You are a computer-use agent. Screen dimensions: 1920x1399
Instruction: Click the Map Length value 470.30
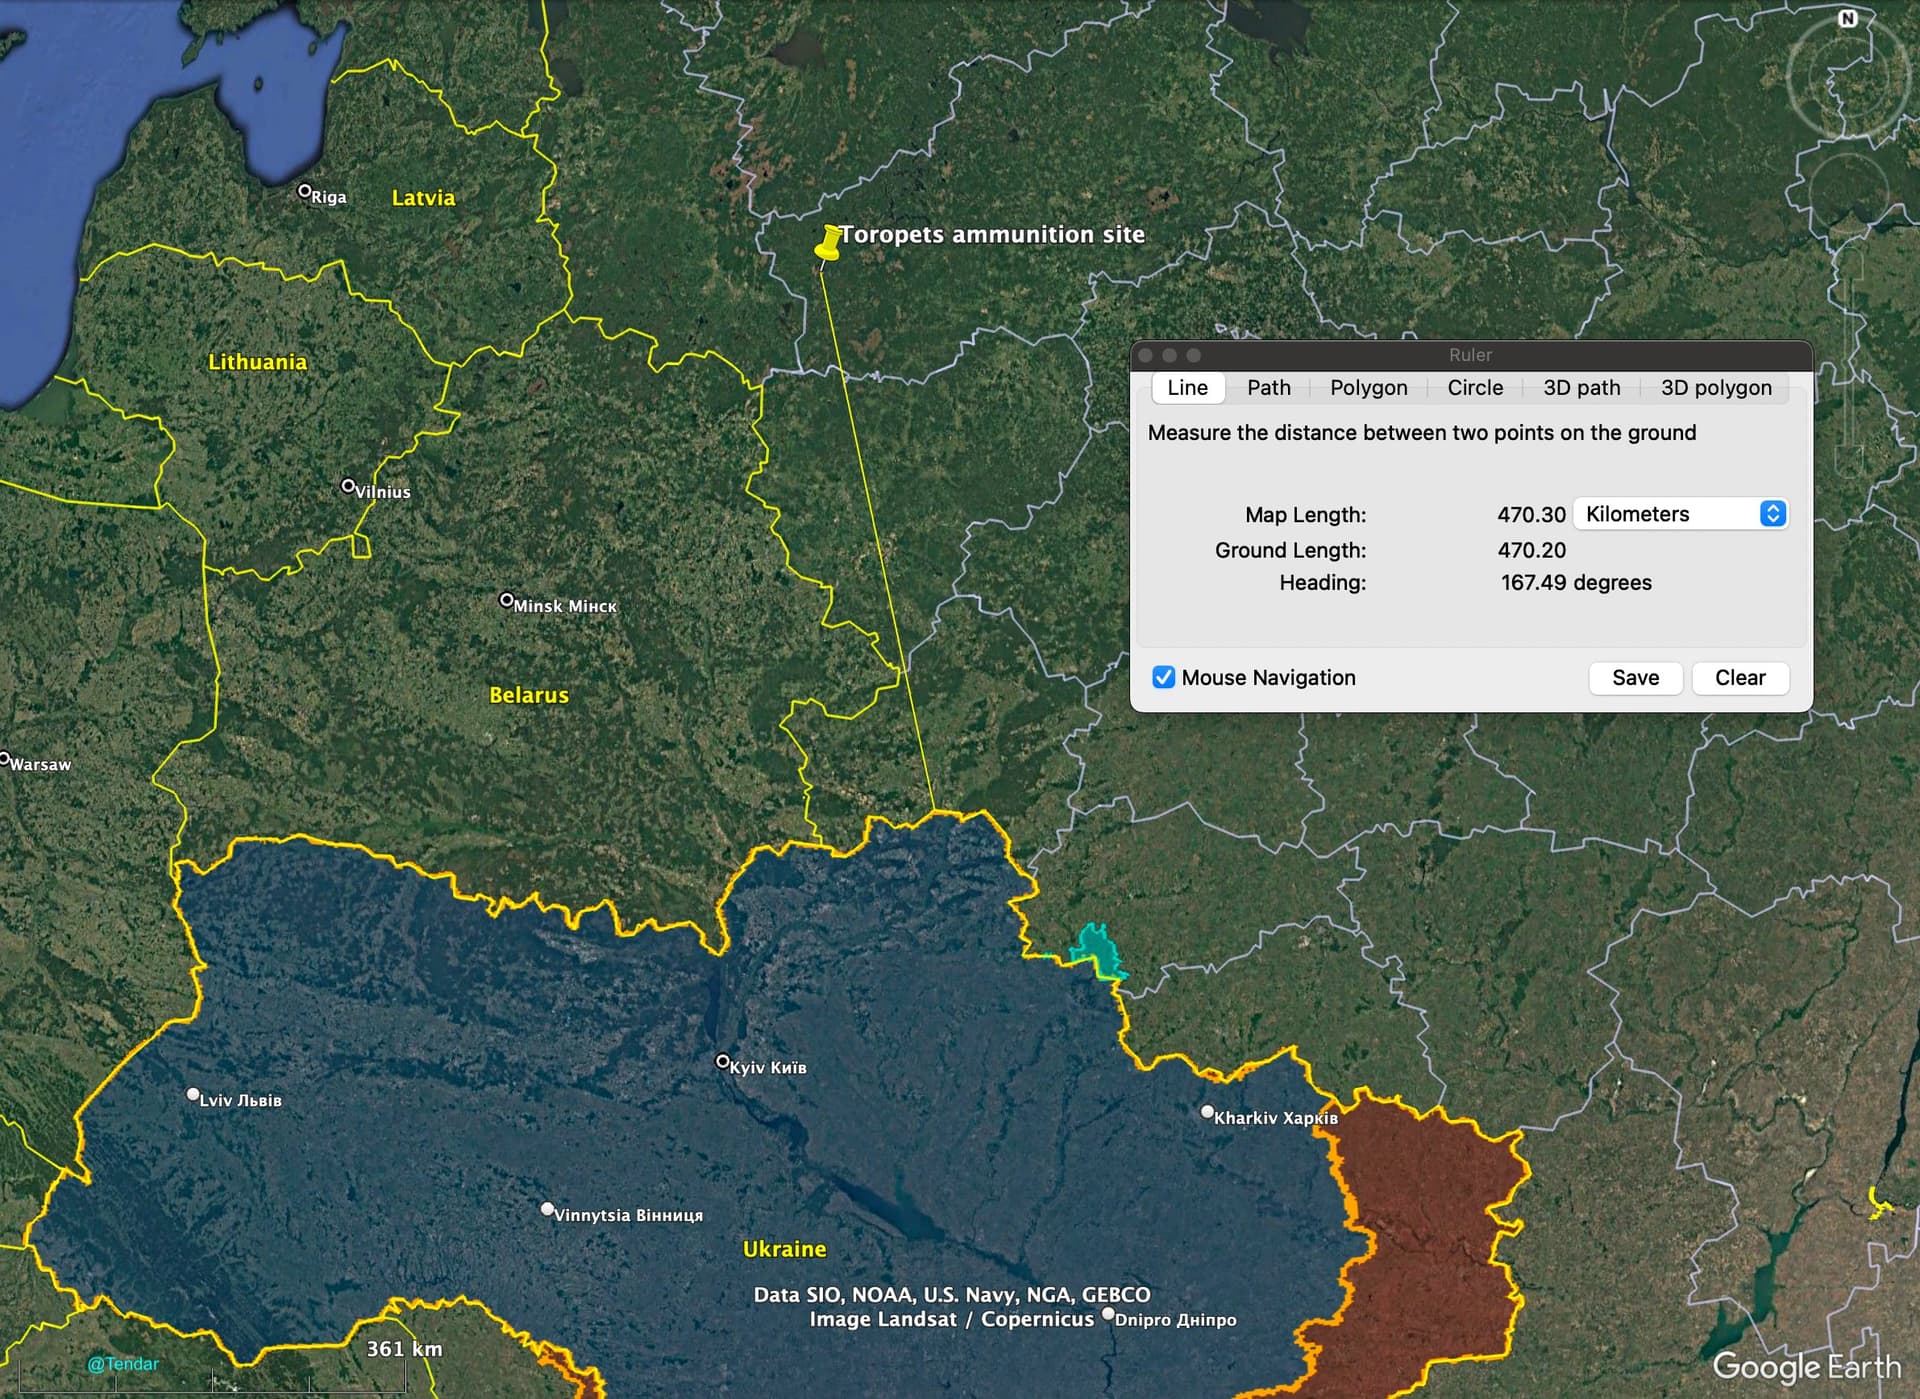tap(1531, 515)
